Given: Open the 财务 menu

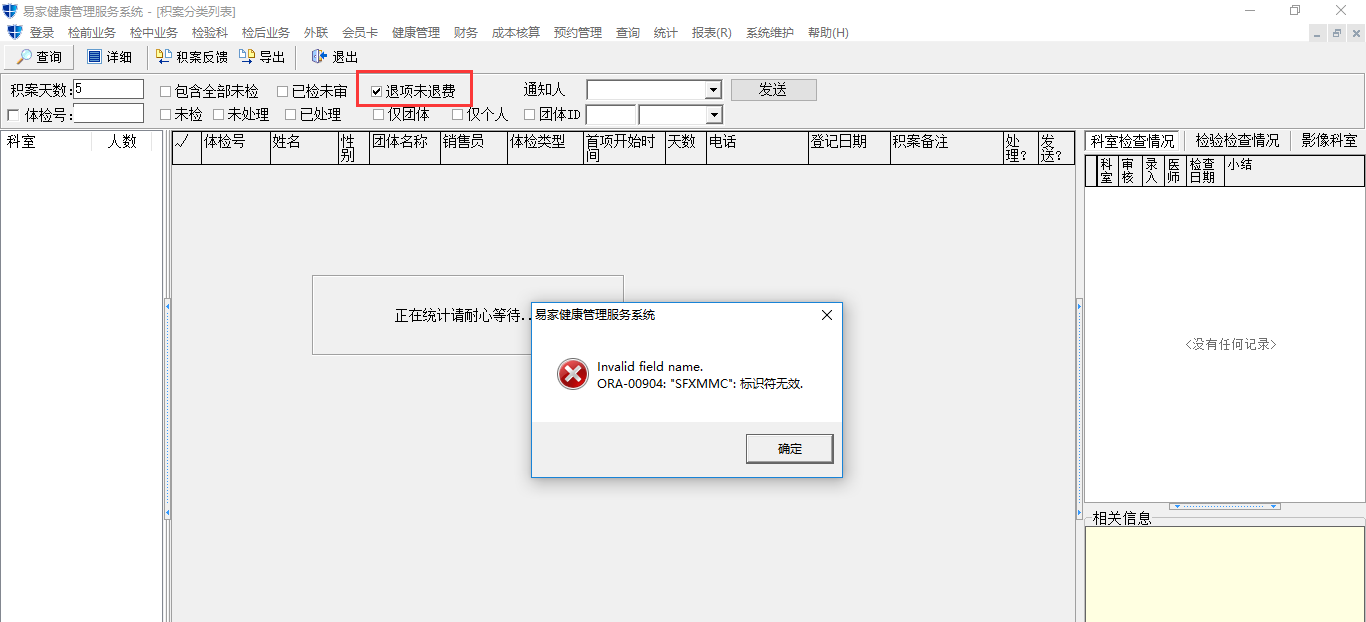Looking at the screenshot, I should [466, 32].
